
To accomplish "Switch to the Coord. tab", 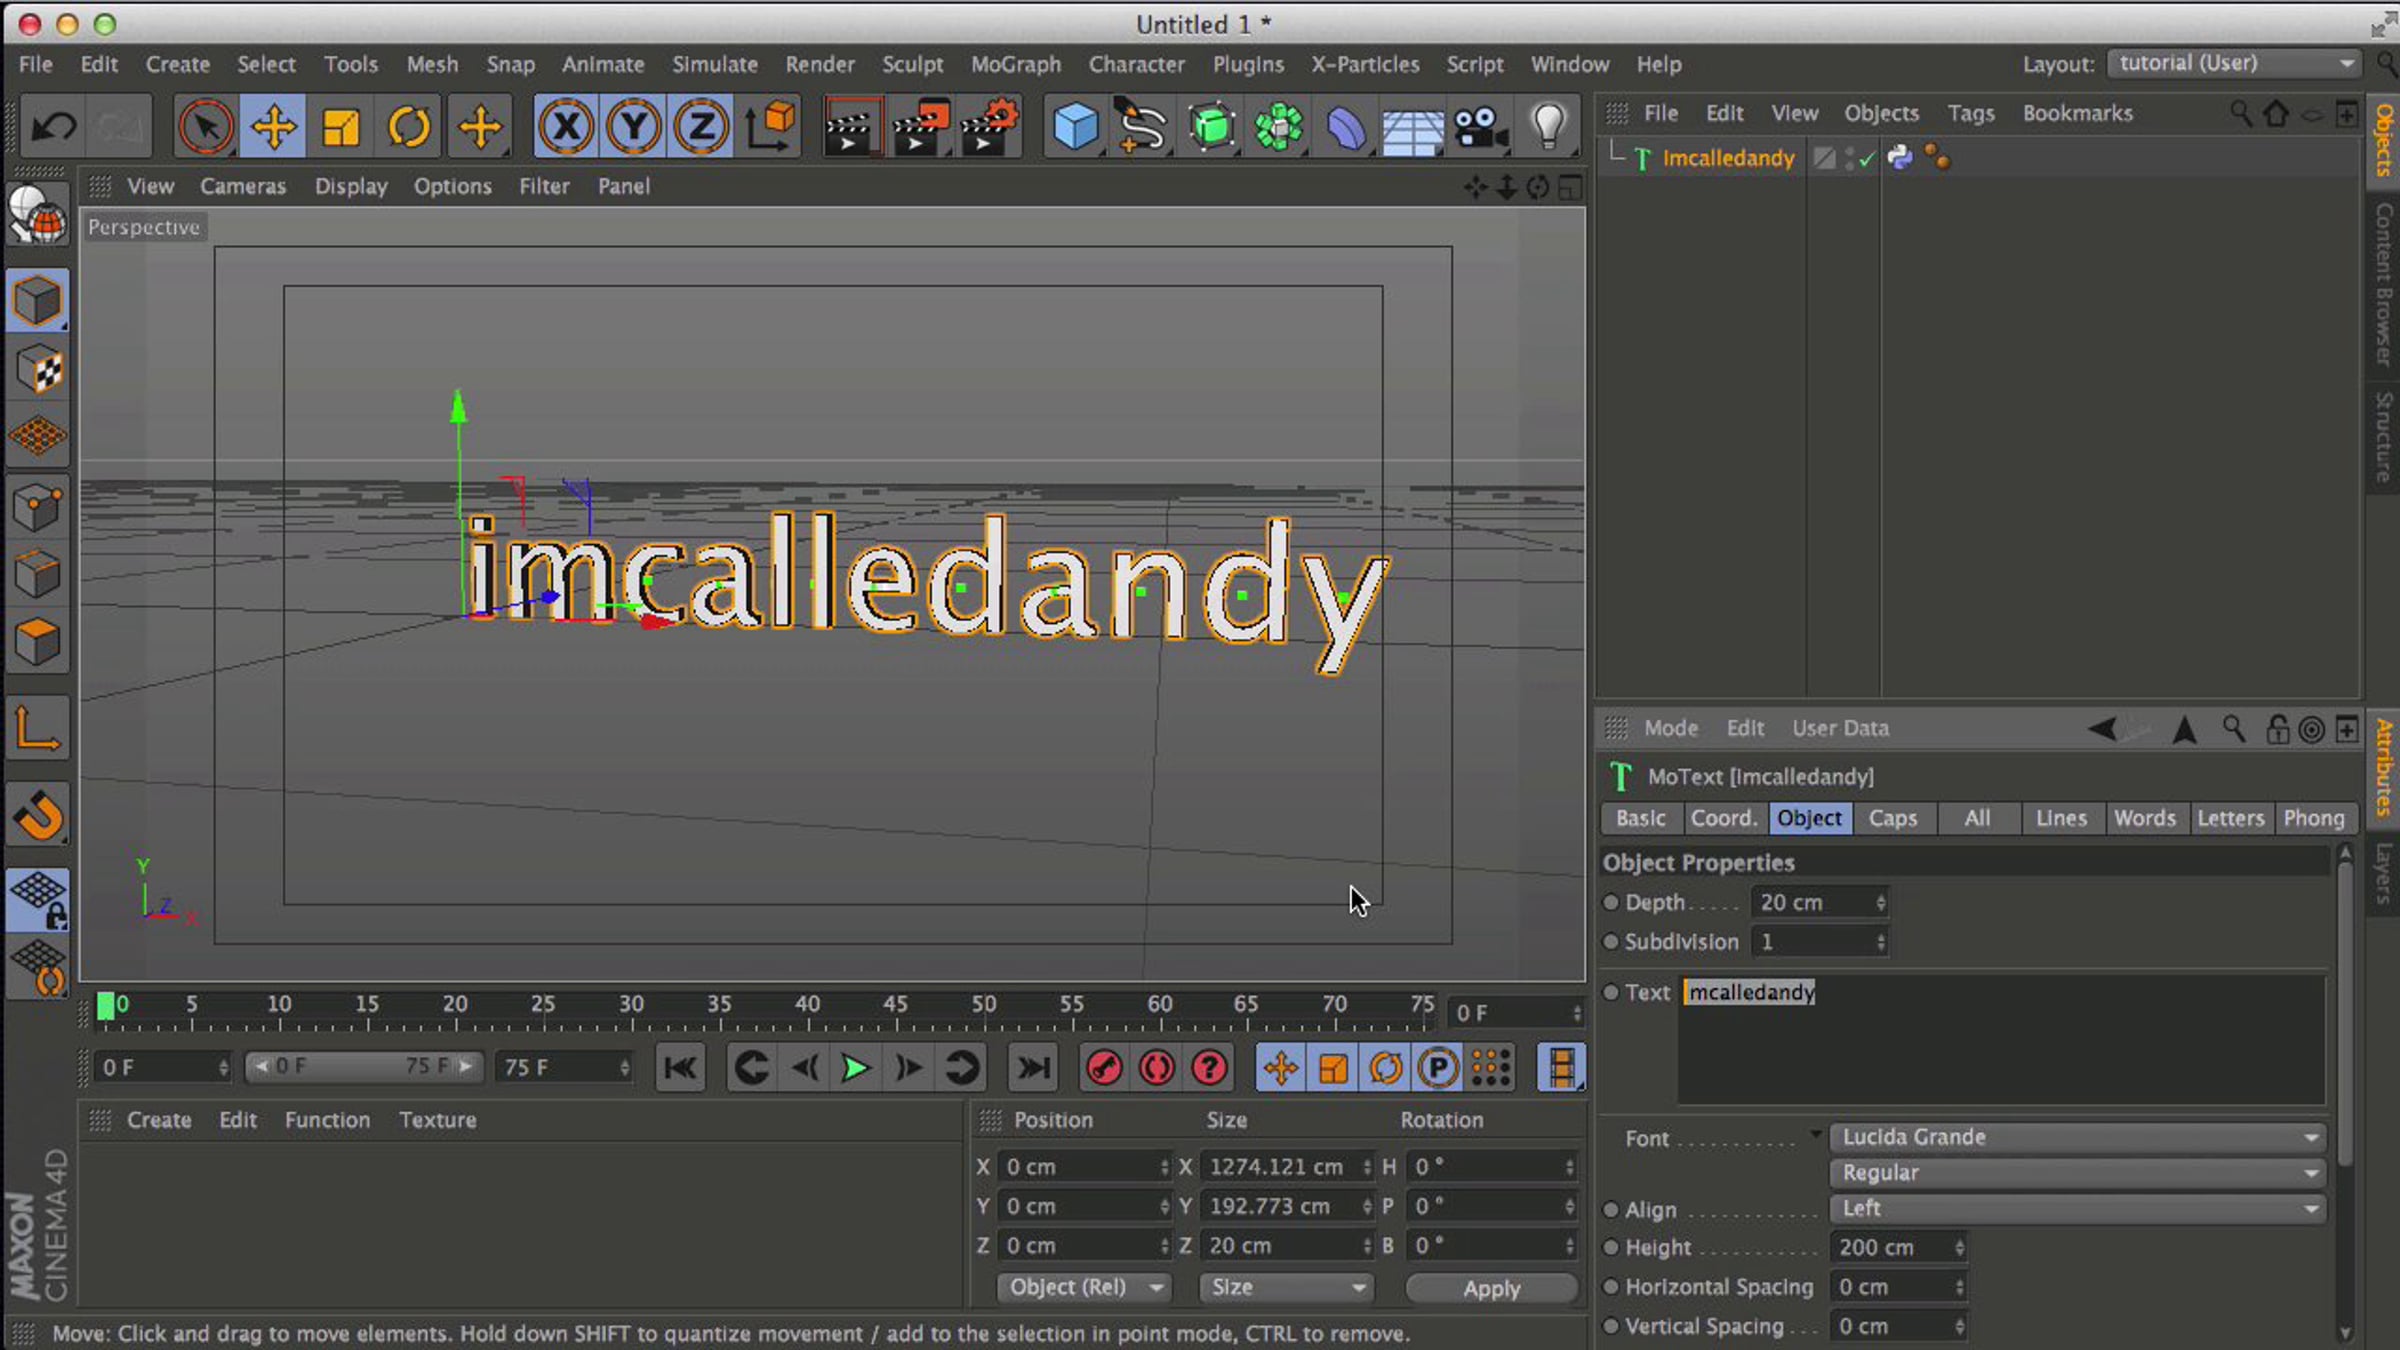I will point(1723,818).
